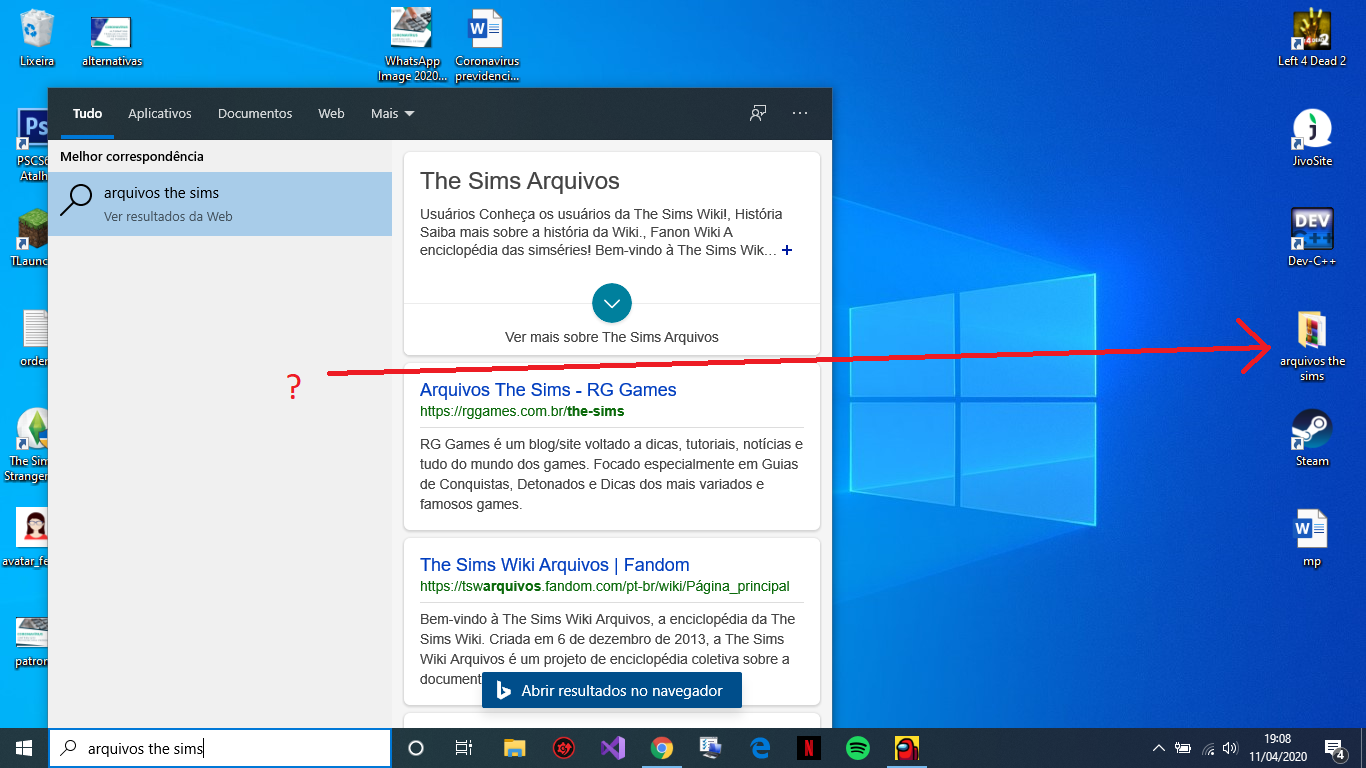Switch to the Web search tab
The height and width of the screenshot is (768, 1366).
pos(331,114)
